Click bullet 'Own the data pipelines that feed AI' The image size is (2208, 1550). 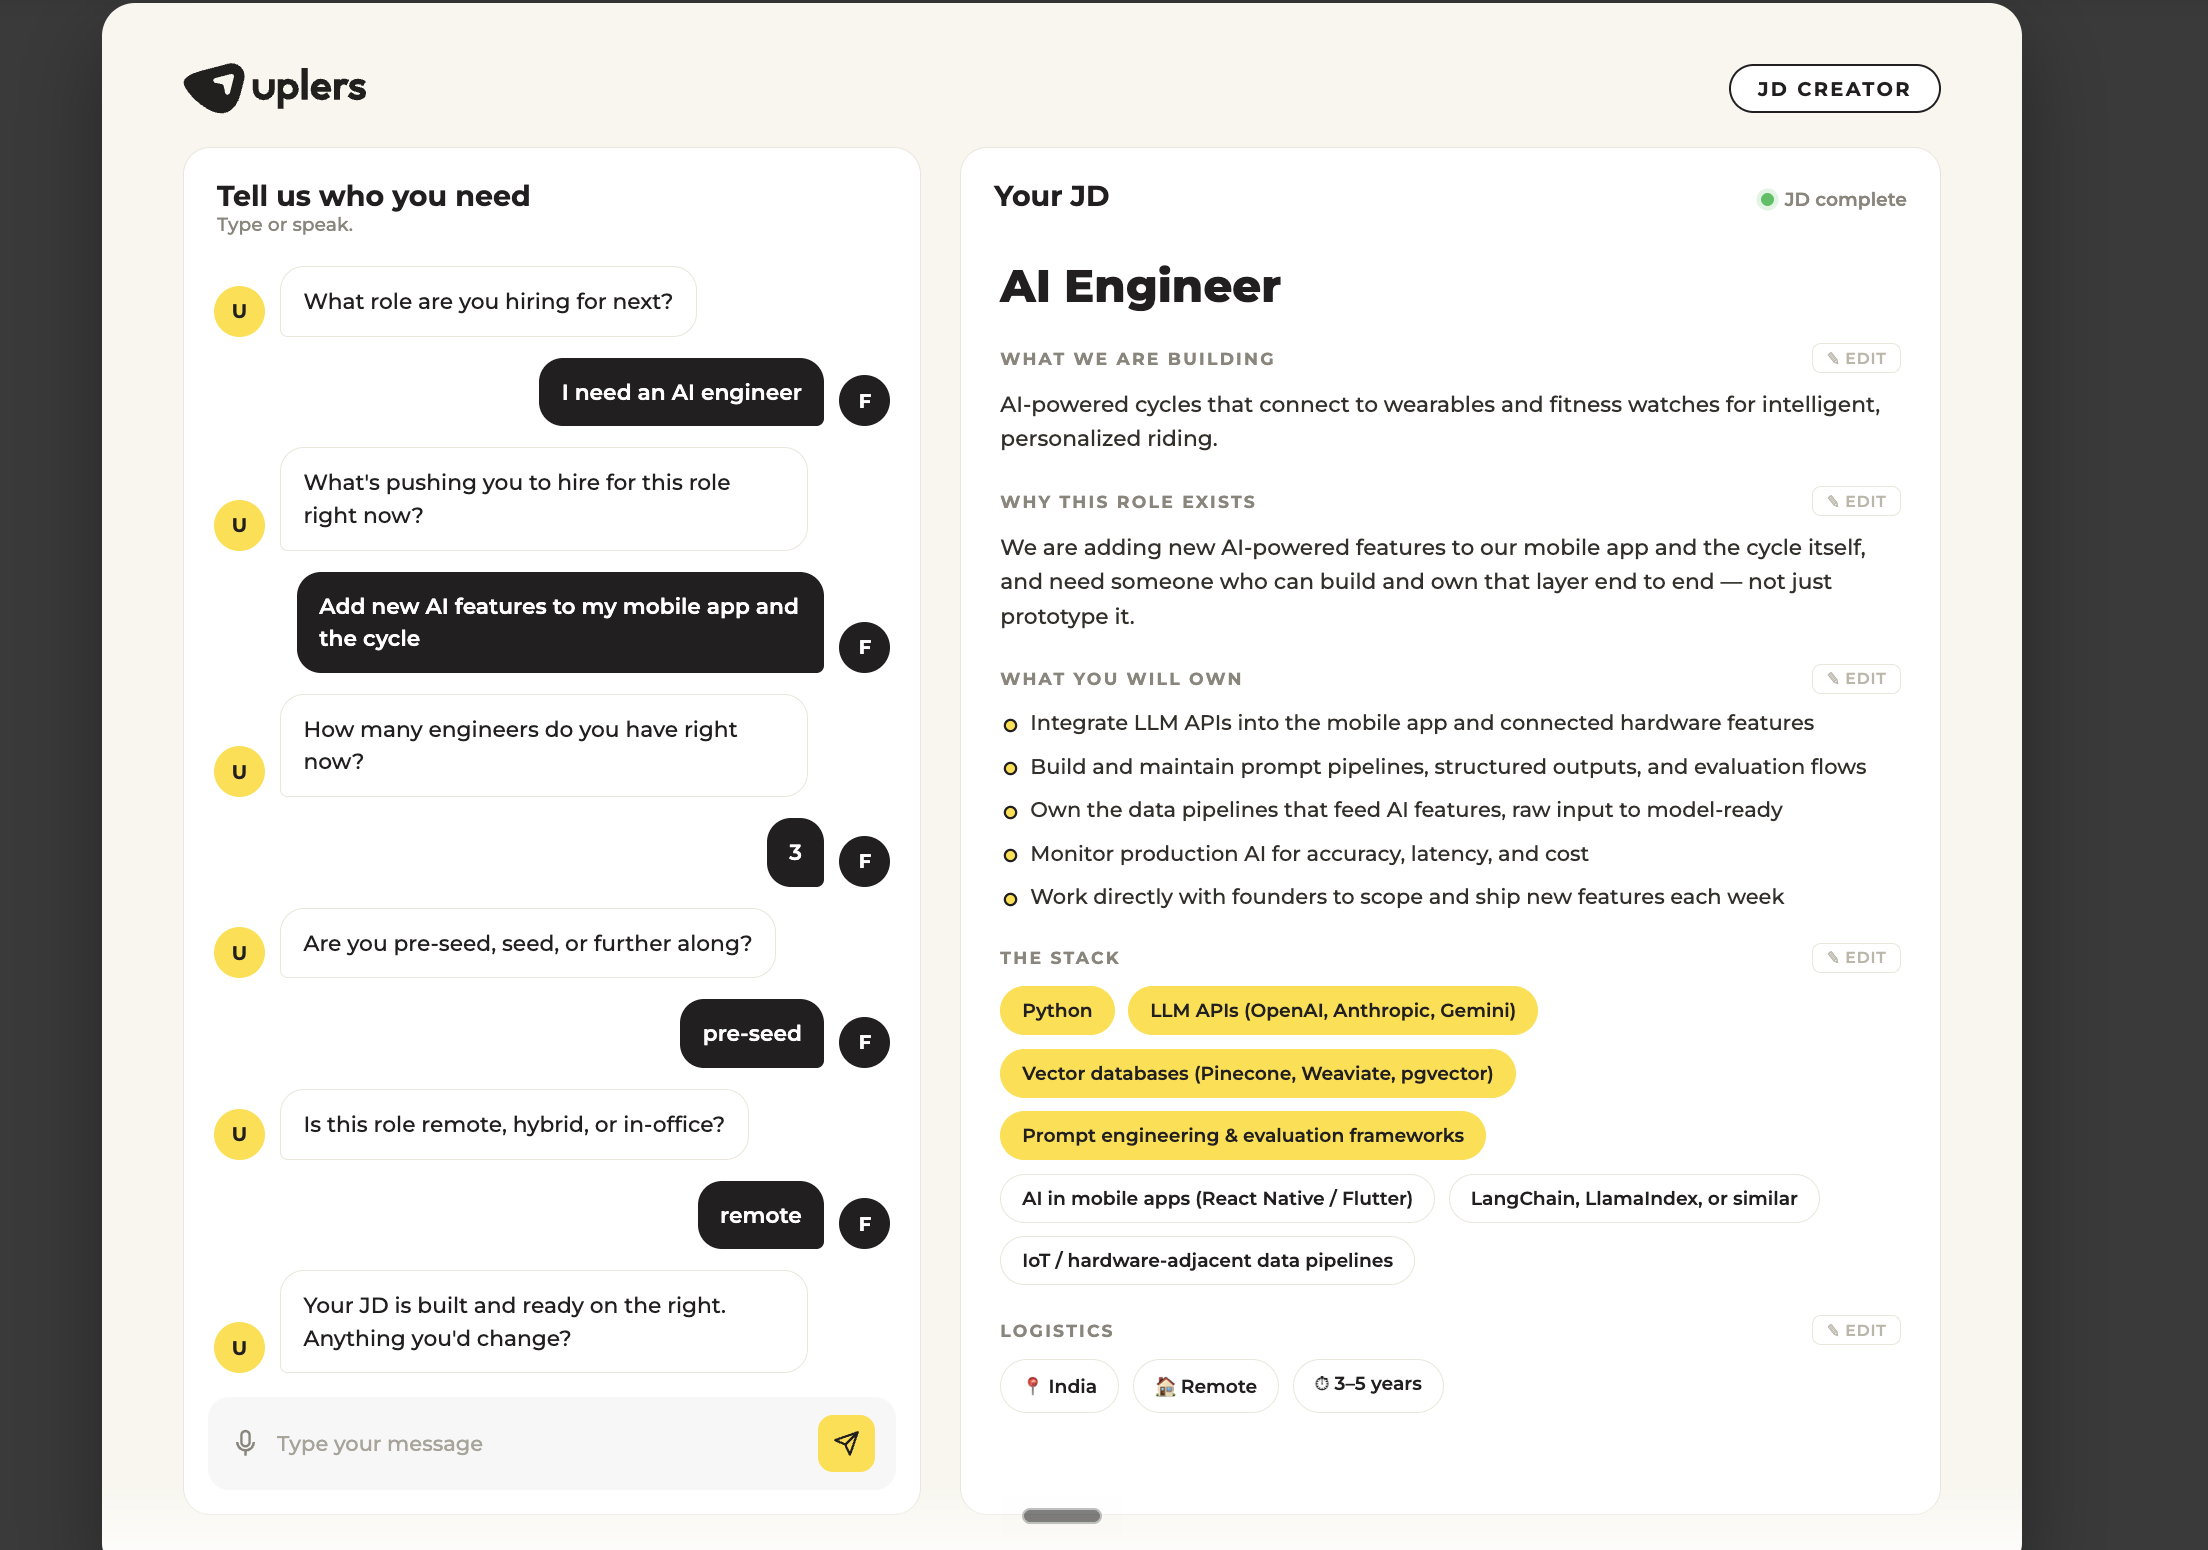[1405, 809]
